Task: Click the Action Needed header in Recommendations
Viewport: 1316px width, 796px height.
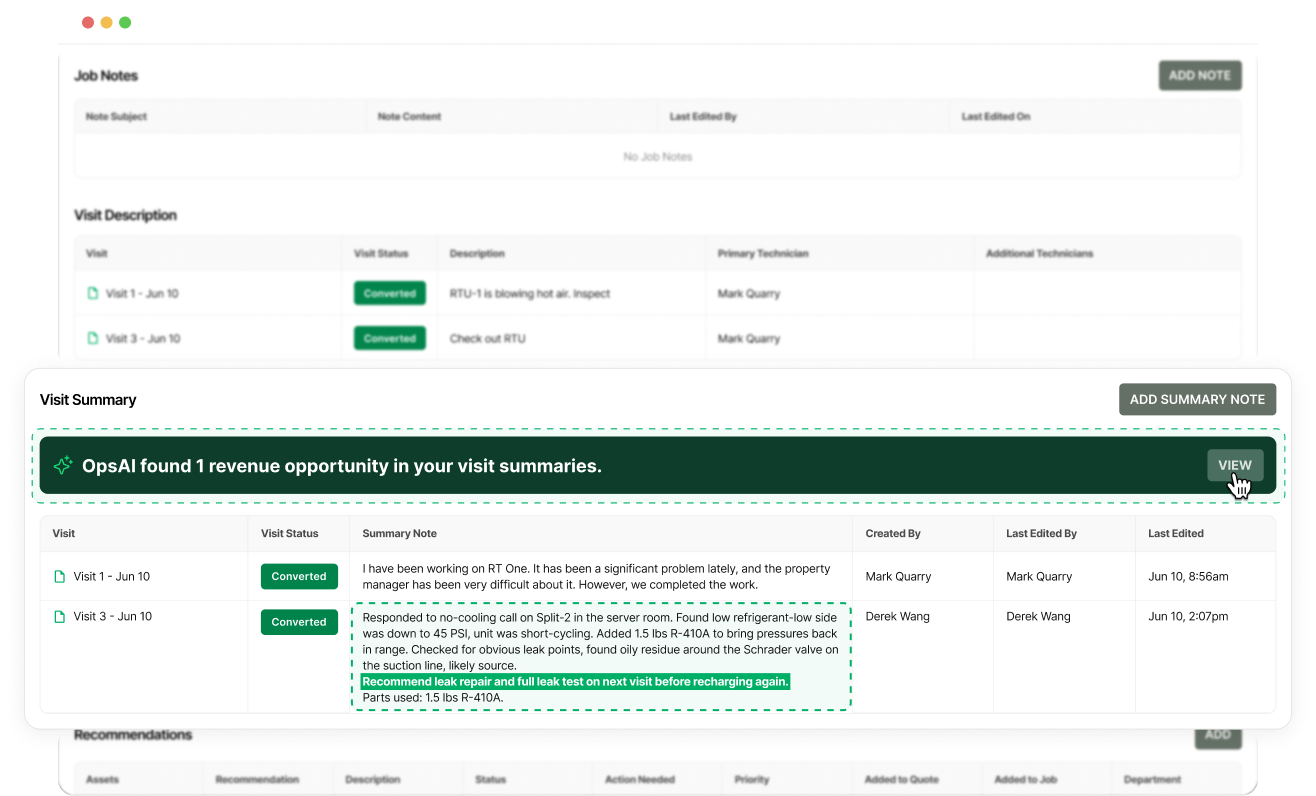Action: pos(640,780)
